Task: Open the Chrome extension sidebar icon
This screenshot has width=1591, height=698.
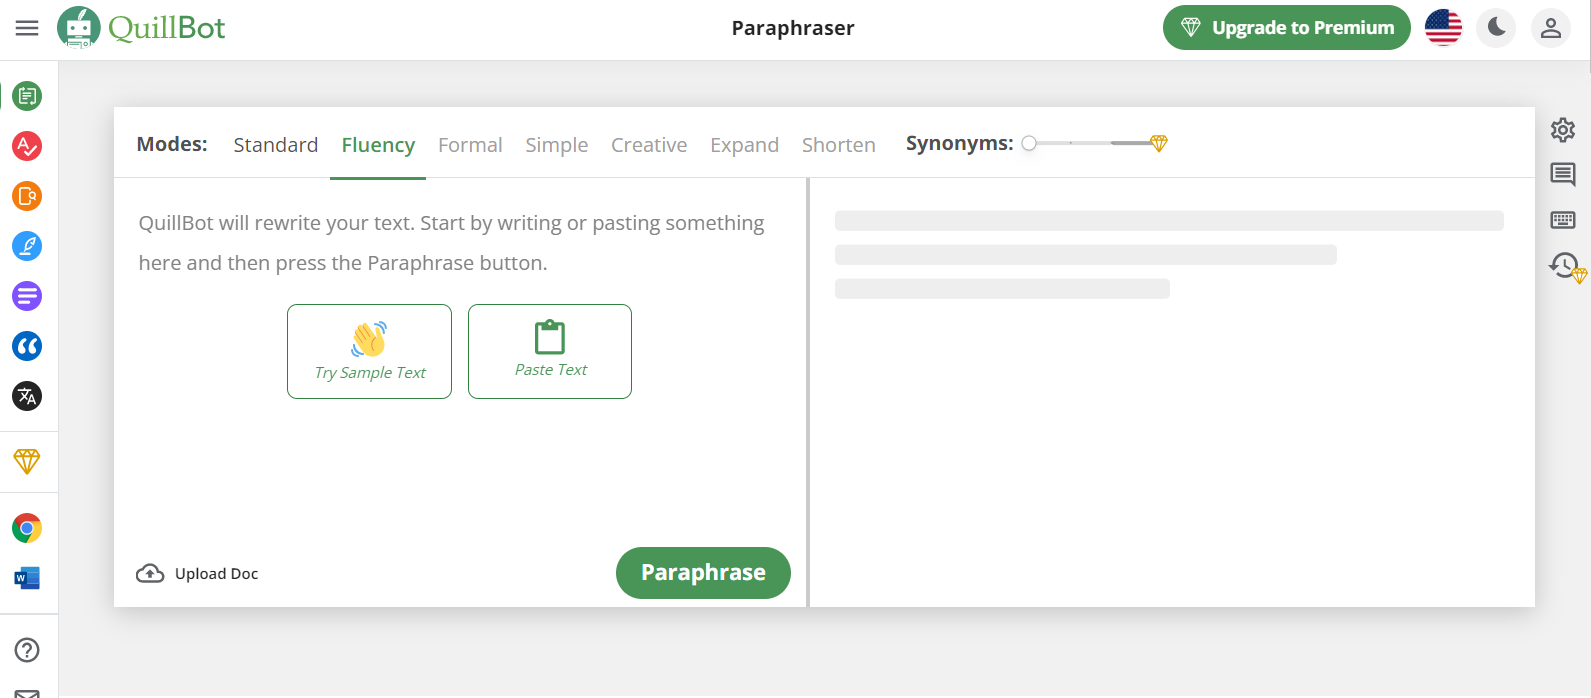Action: (27, 528)
